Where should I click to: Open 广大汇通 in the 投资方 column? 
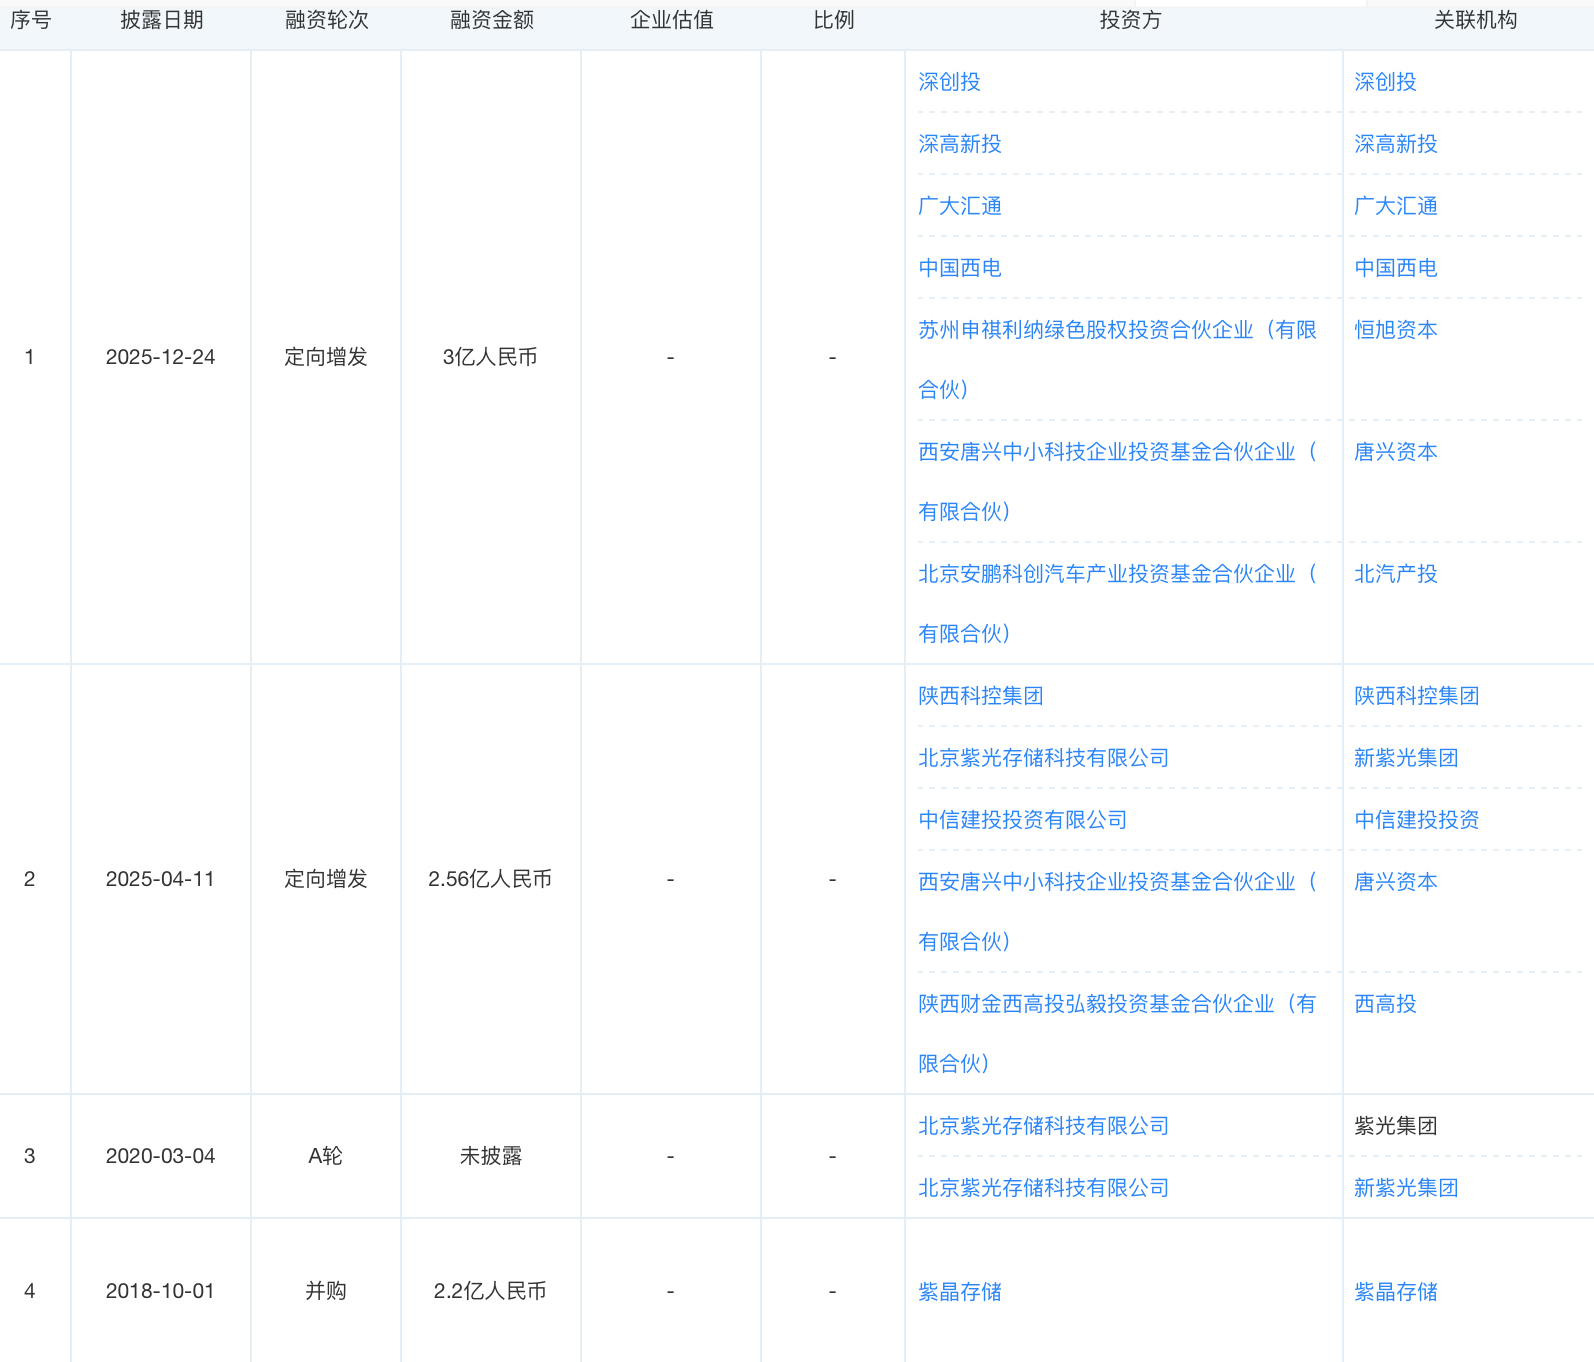(960, 206)
